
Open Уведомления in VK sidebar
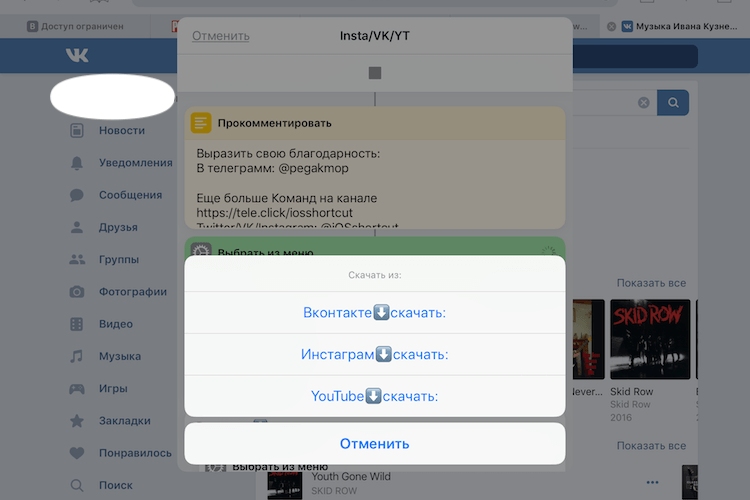point(135,163)
